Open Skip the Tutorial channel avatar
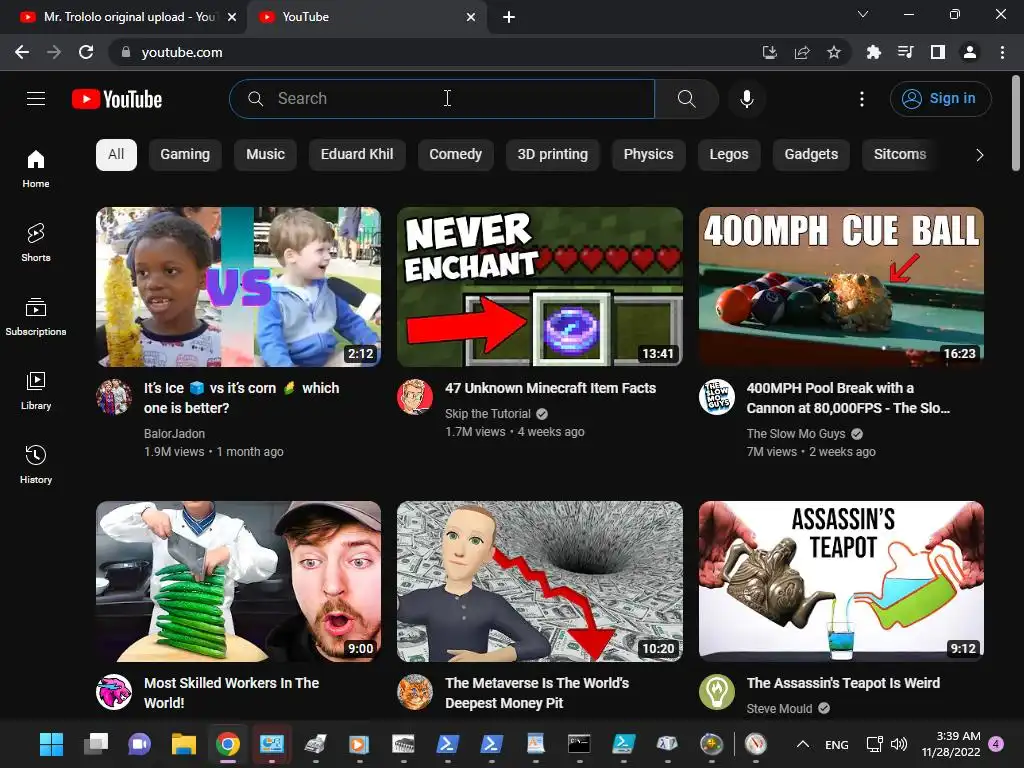 [x=415, y=396]
